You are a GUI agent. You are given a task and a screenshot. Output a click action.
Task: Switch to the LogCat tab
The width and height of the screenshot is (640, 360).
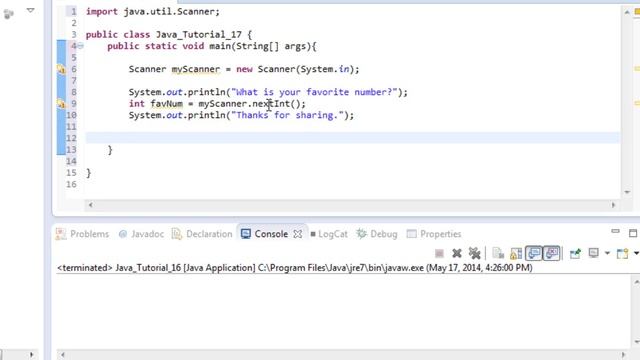(x=329, y=234)
